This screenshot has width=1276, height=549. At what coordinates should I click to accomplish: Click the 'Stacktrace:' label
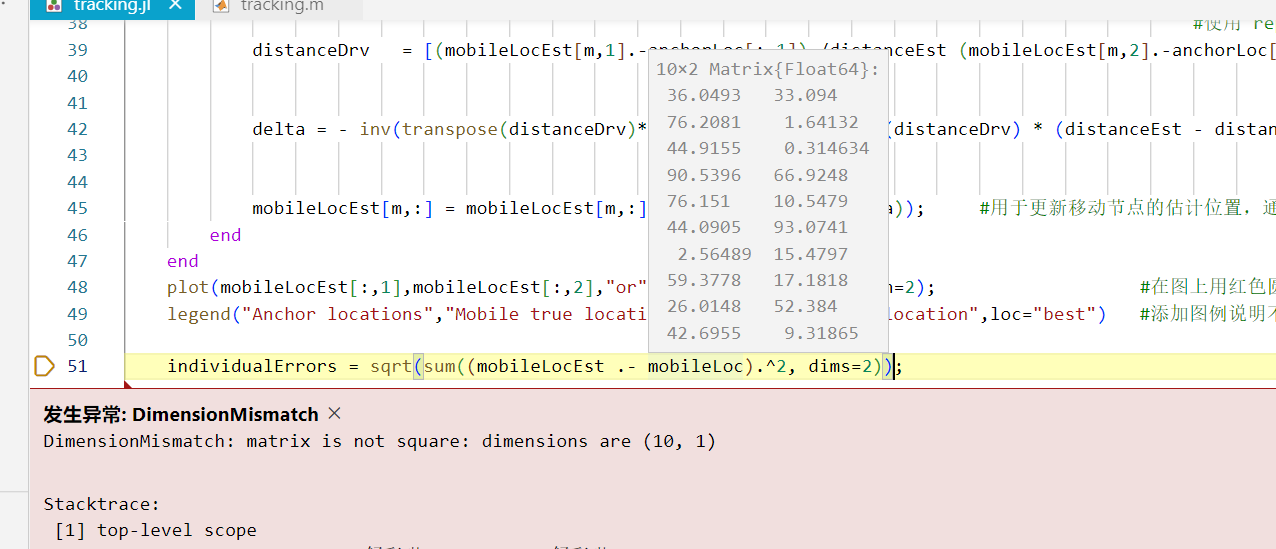102,504
